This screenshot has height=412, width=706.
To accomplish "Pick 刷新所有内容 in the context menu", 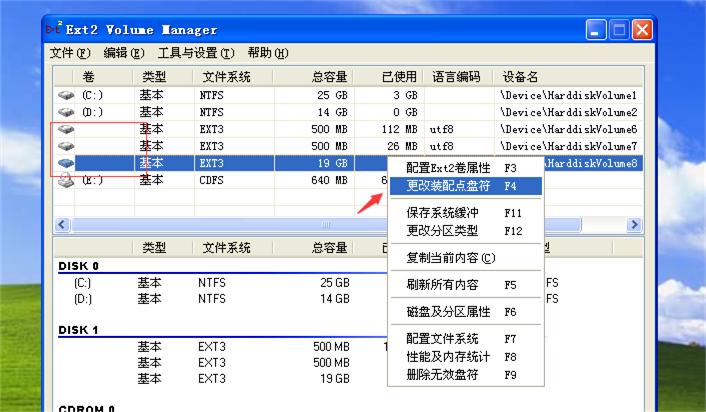I will tap(443, 285).
